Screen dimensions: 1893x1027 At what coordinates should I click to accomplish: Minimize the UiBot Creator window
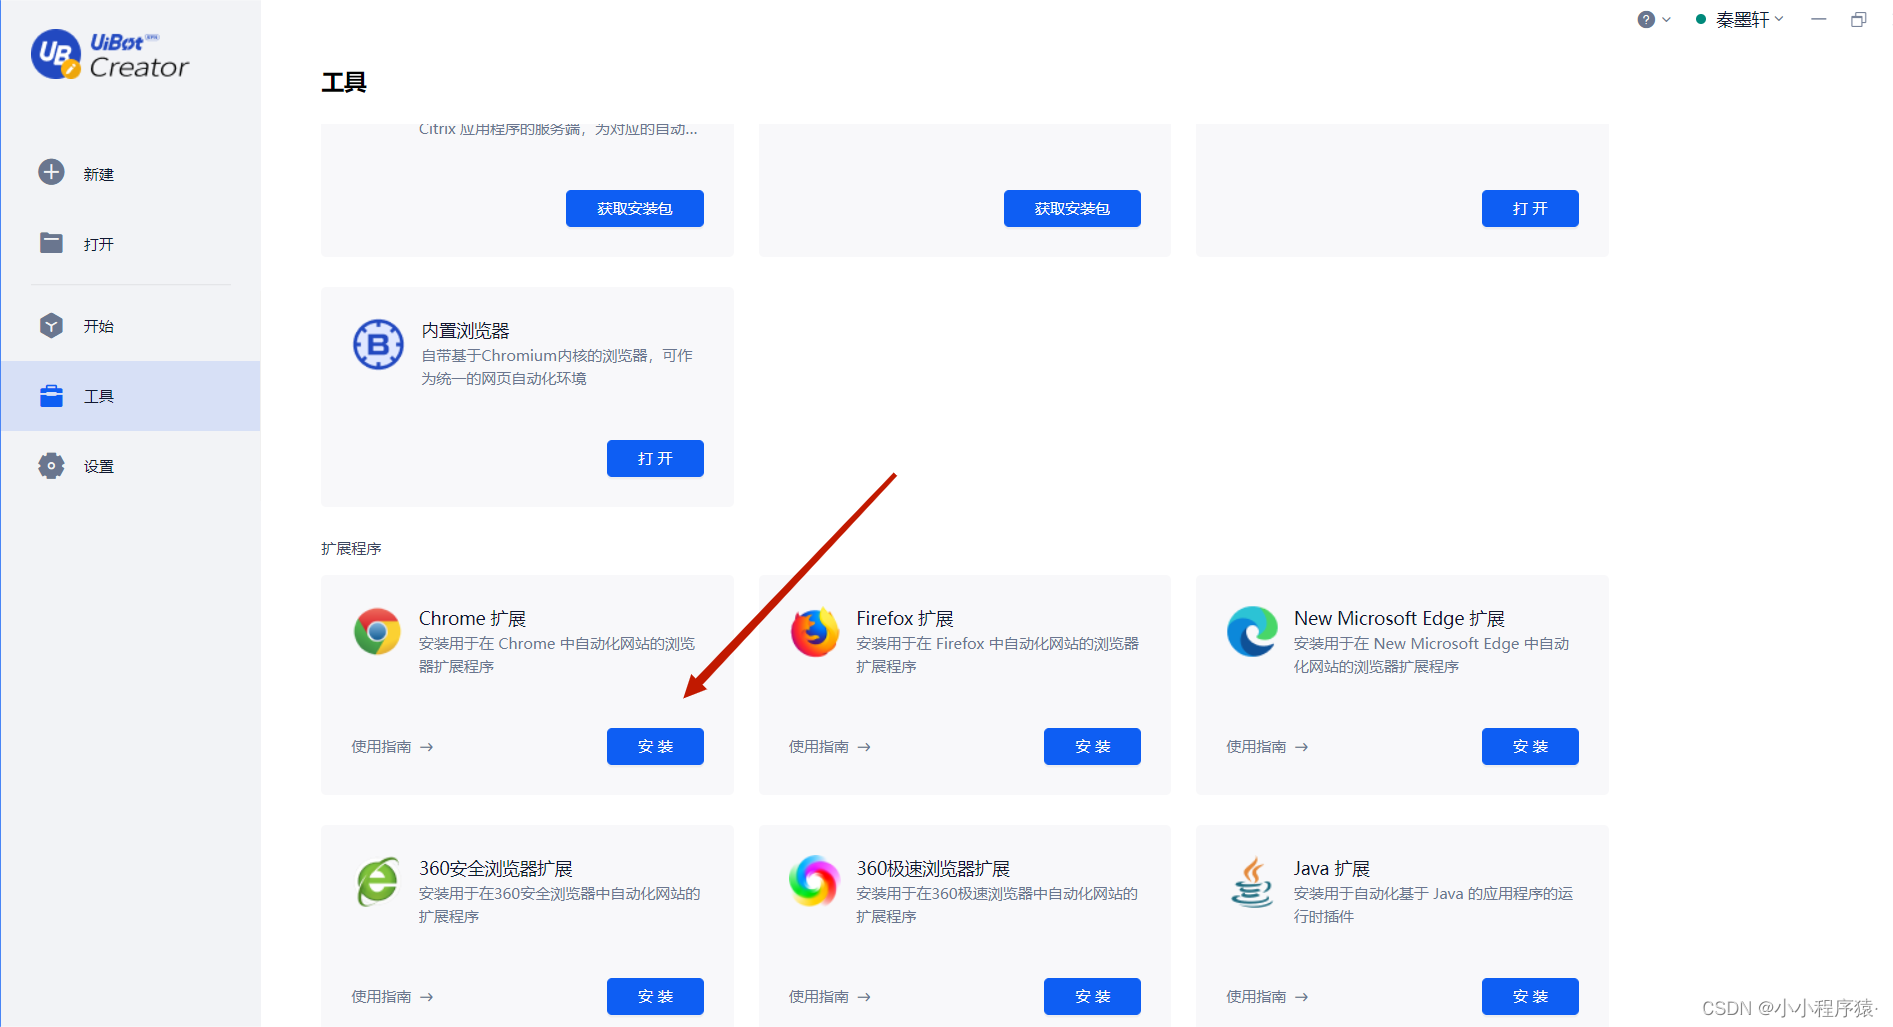pyautogui.click(x=1819, y=19)
